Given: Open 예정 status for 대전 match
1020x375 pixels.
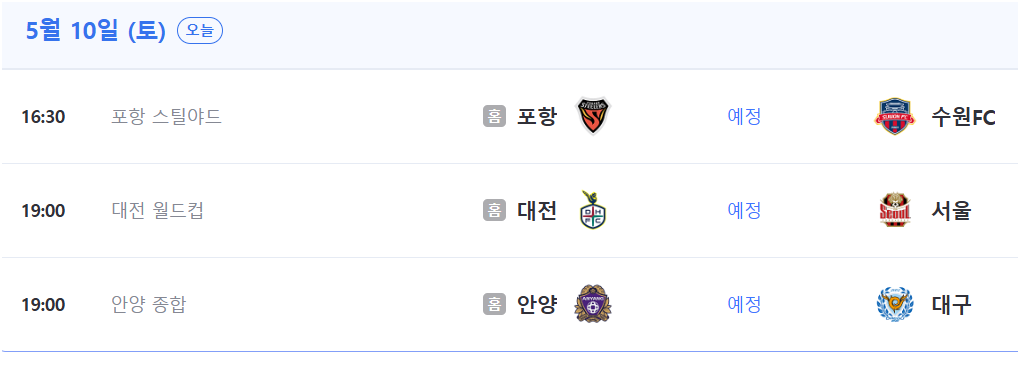Looking at the screenshot, I should coord(744,210).
